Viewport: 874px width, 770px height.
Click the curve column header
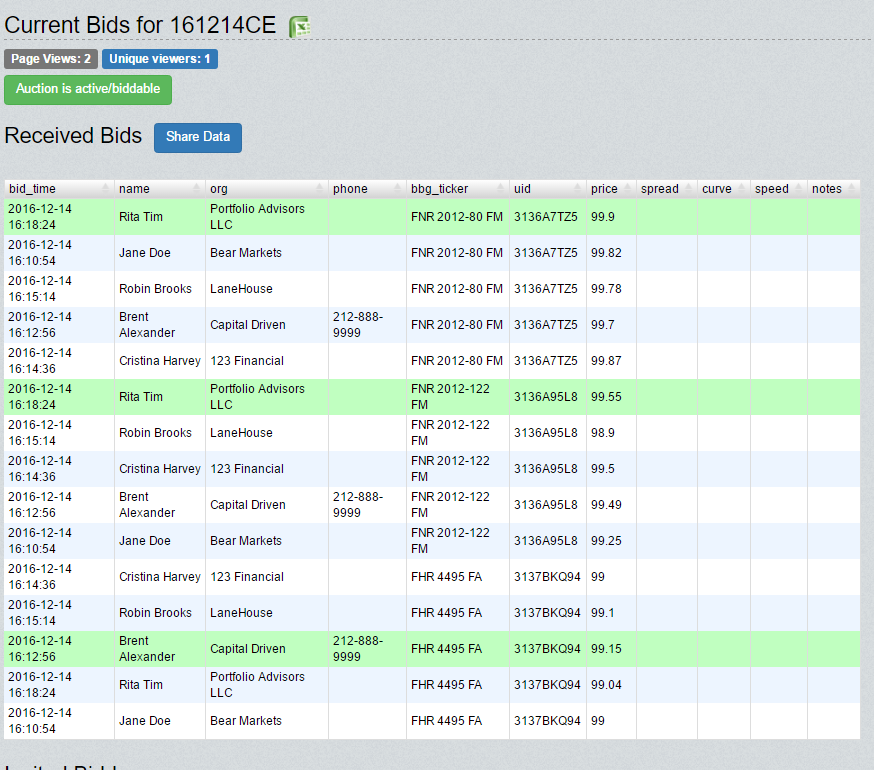click(x=717, y=189)
